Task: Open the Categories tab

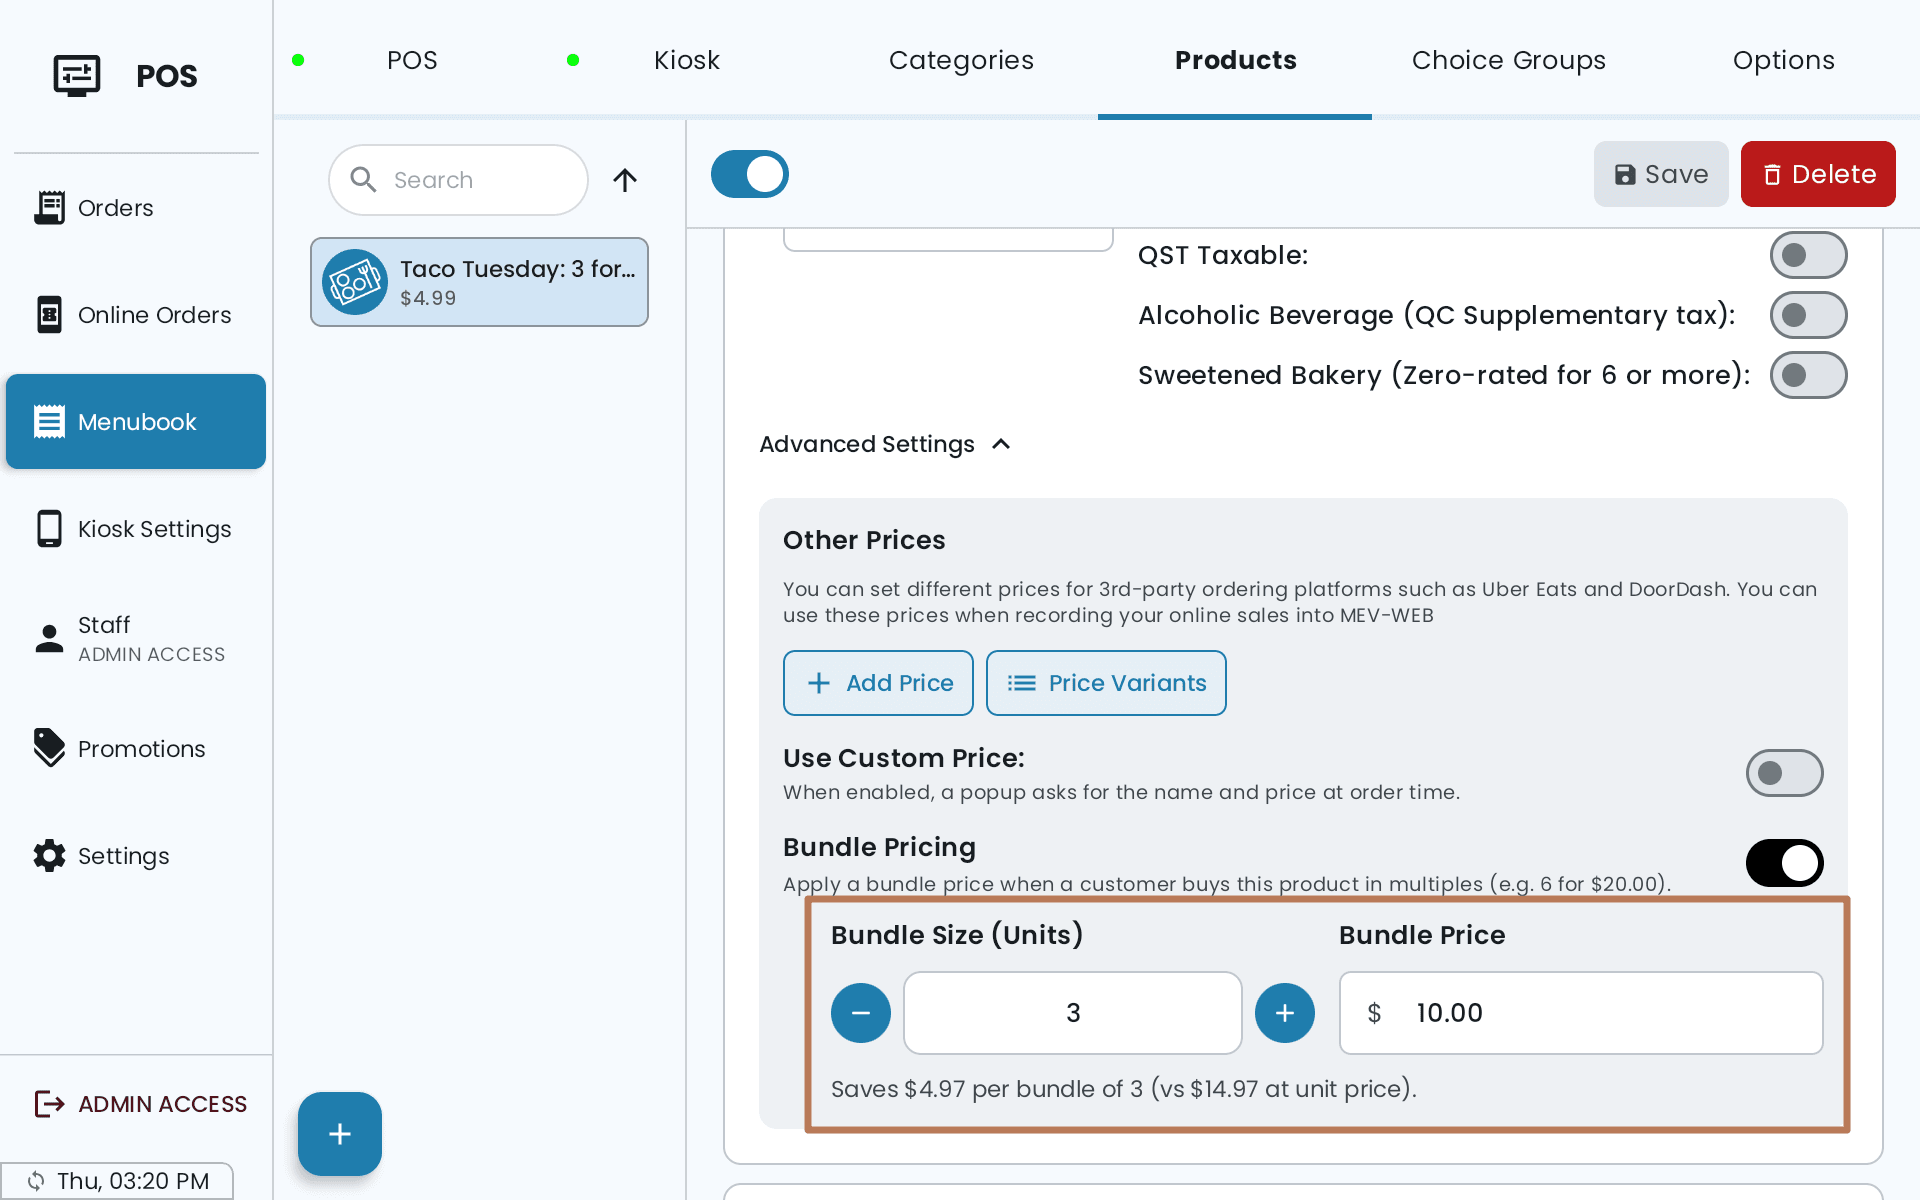Action: tap(961, 60)
